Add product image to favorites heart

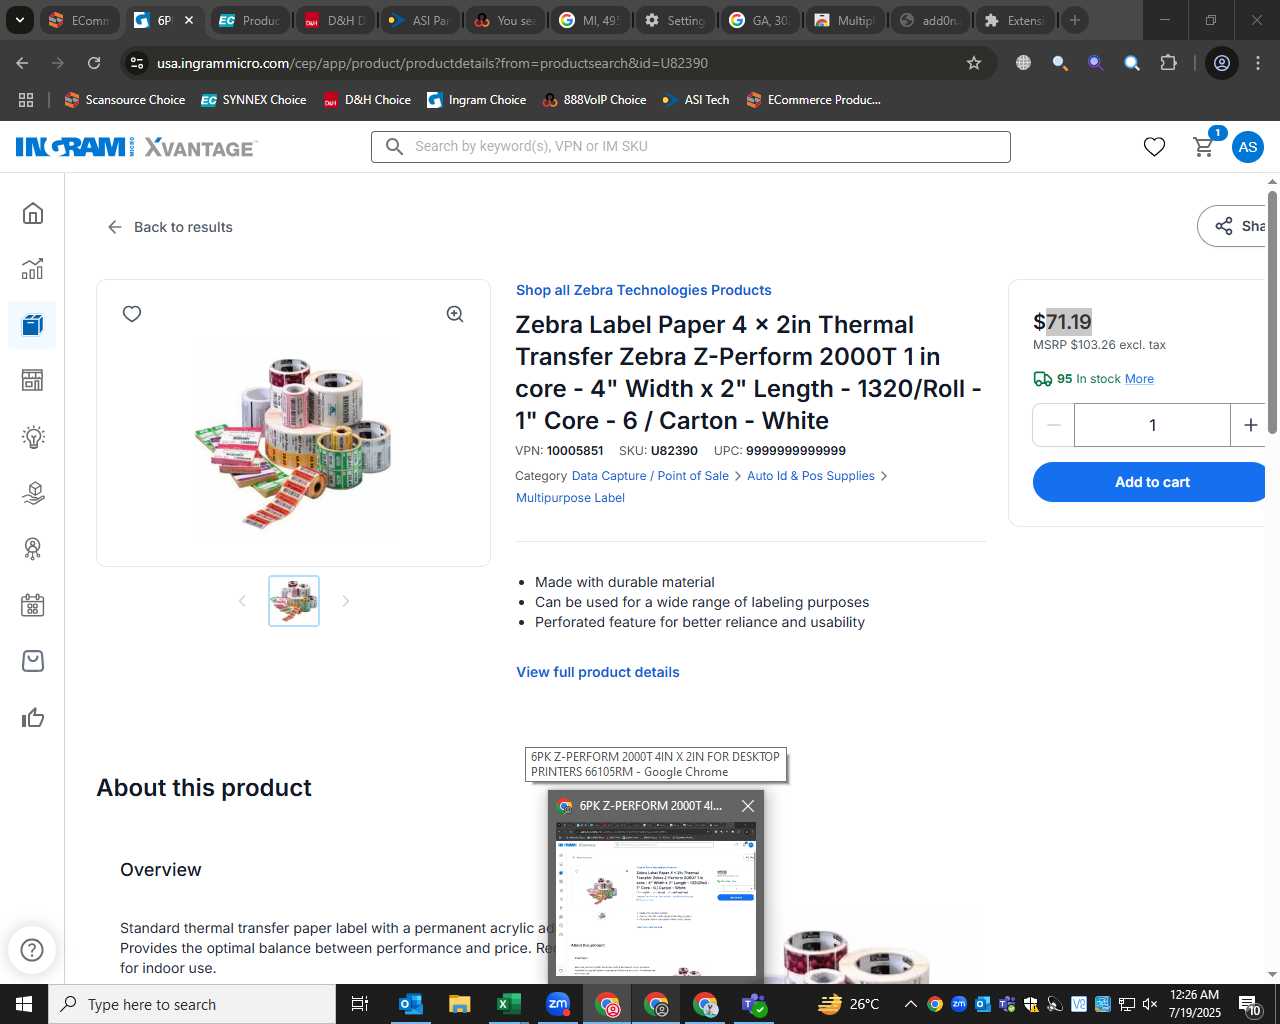(x=132, y=314)
